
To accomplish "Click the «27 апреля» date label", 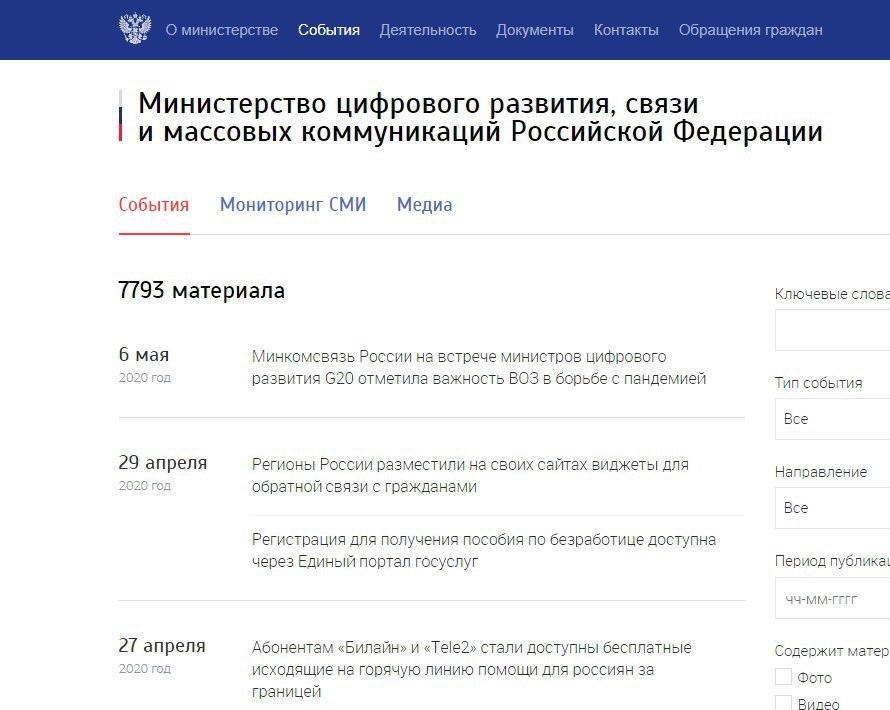I will (x=162, y=645).
